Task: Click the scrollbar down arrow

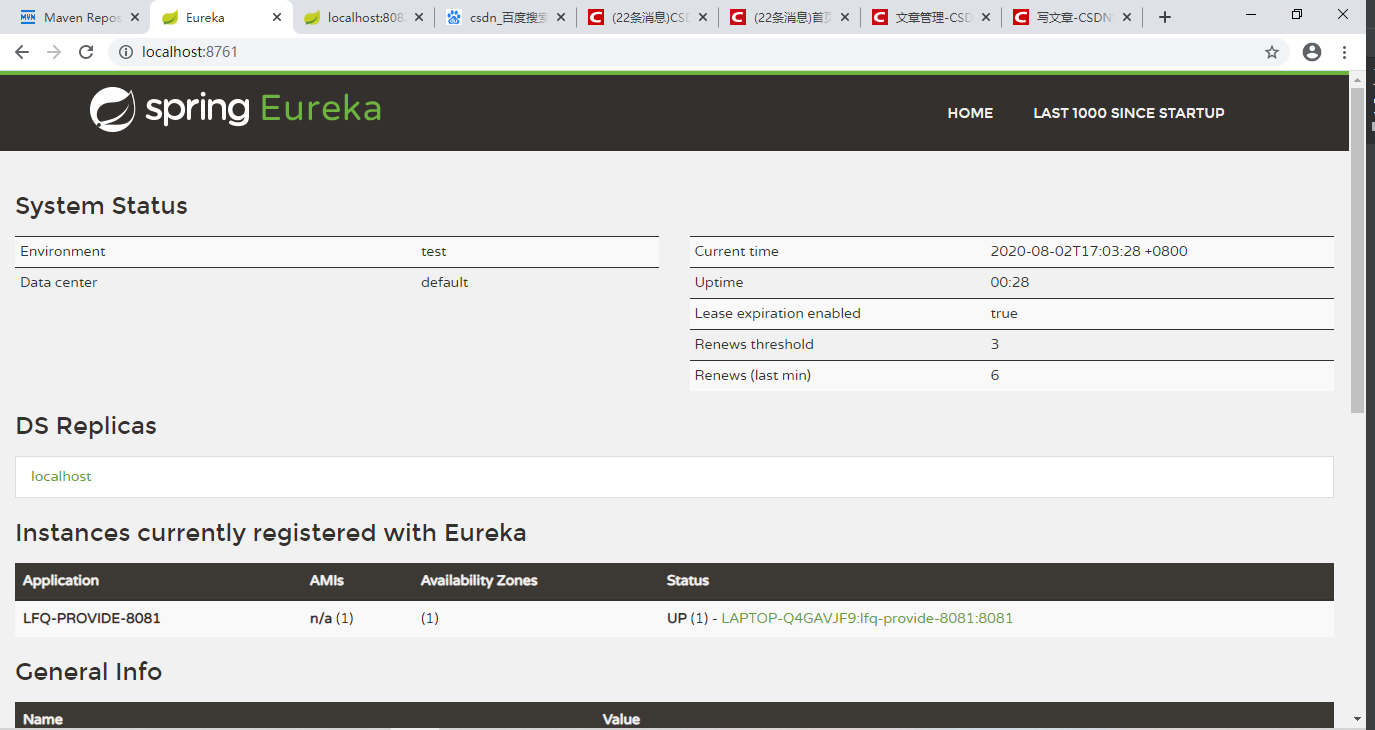Action: 1357,719
